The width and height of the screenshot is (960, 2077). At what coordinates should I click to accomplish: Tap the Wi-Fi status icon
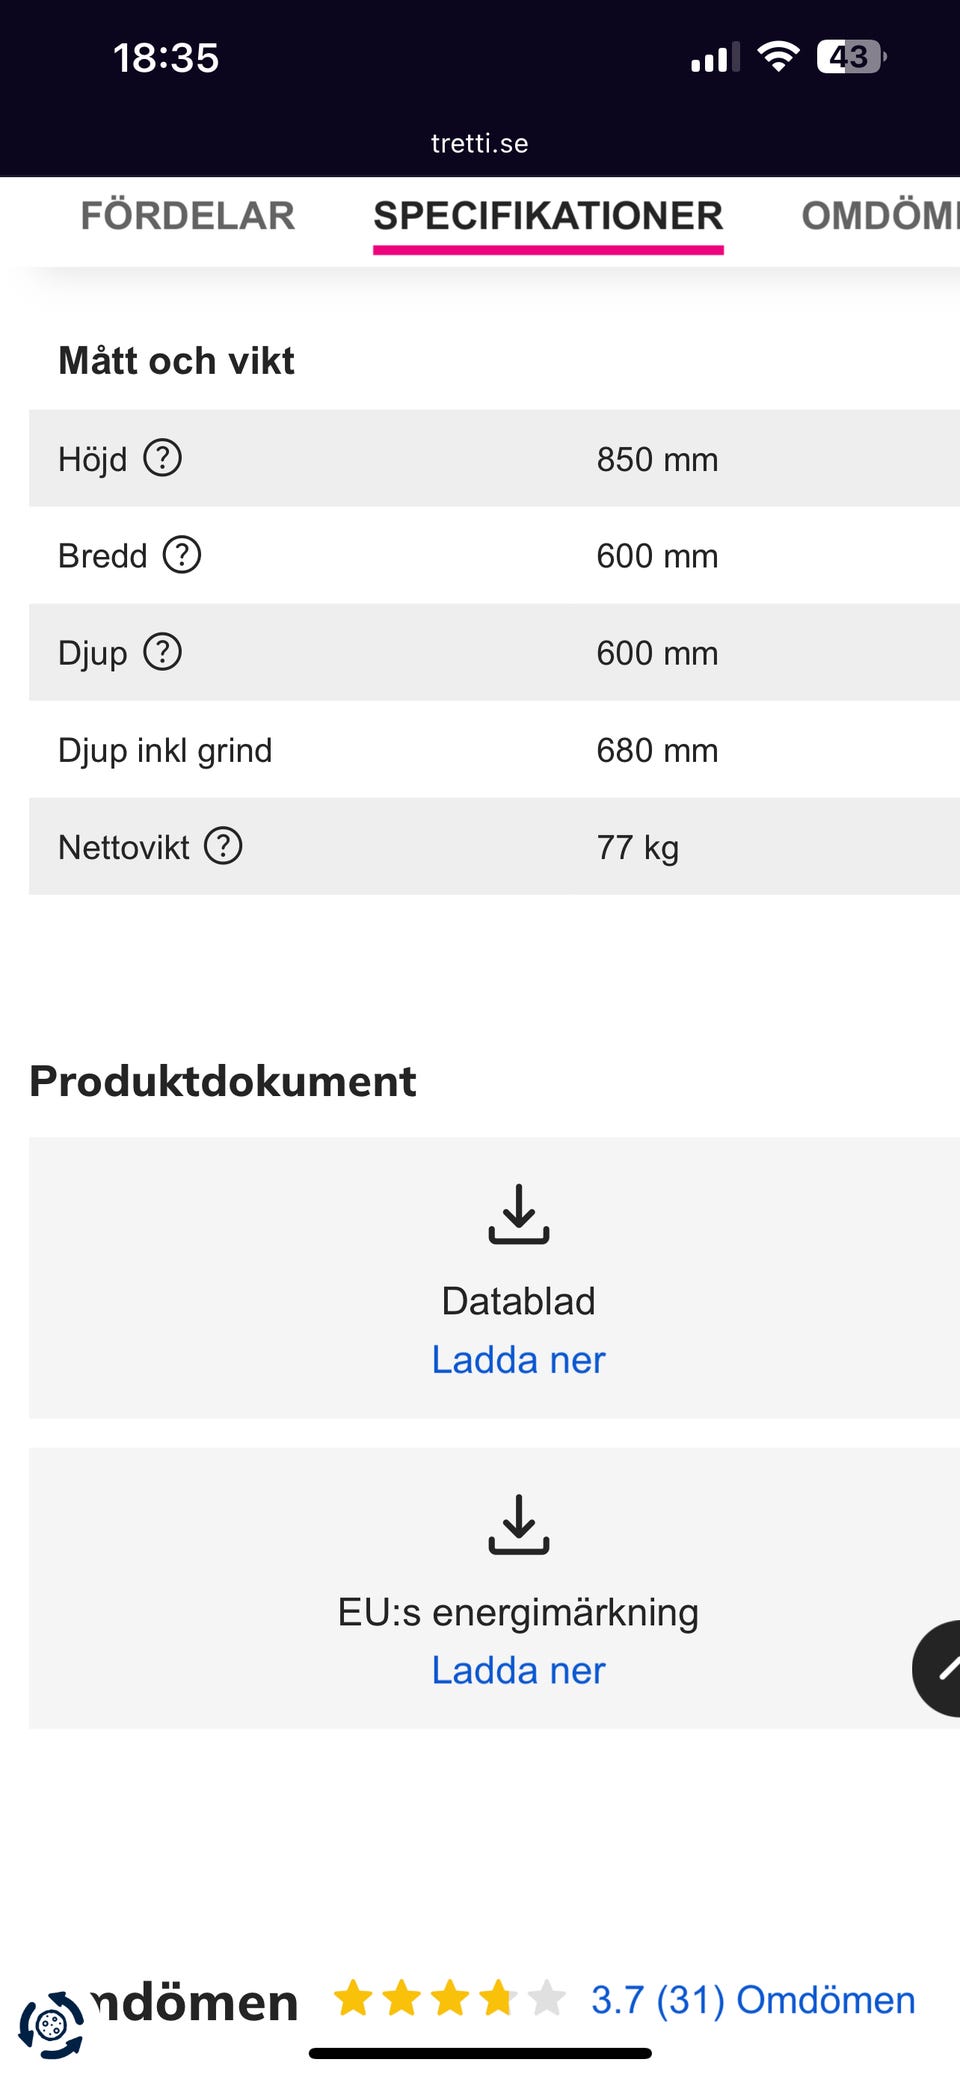pos(778,57)
